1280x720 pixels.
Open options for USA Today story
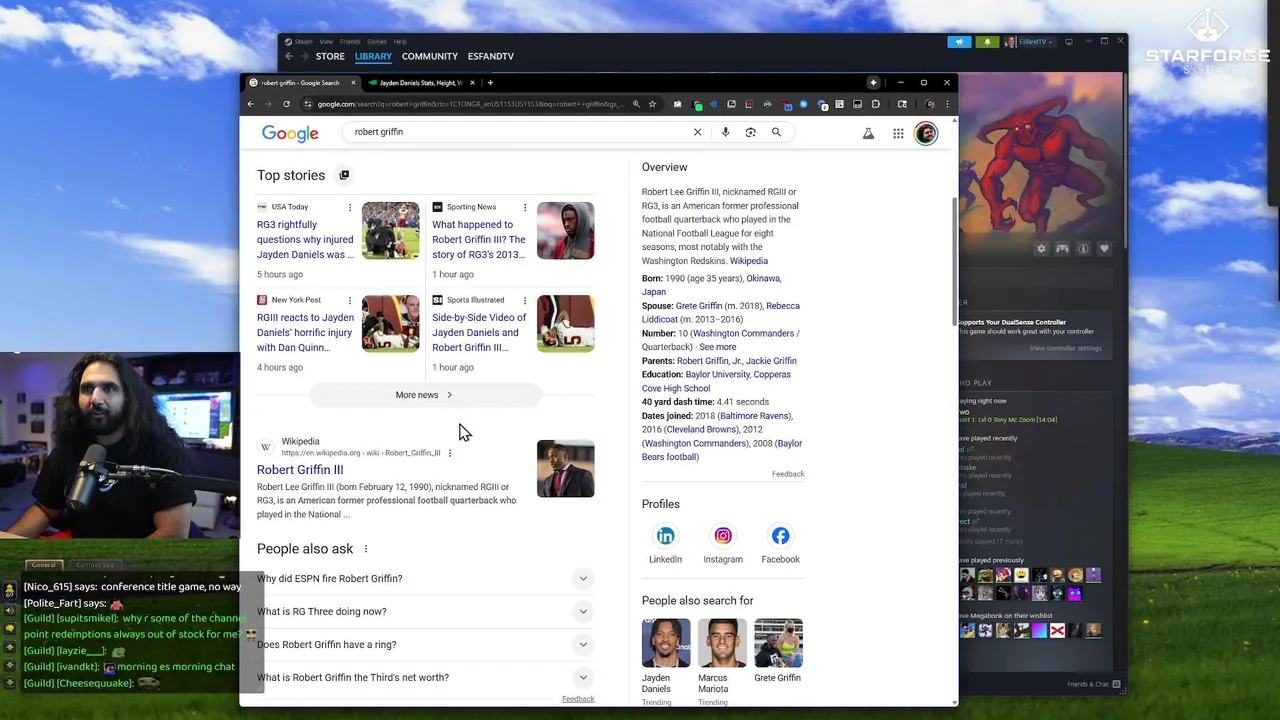pyautogui.click(x=349, y=207)
